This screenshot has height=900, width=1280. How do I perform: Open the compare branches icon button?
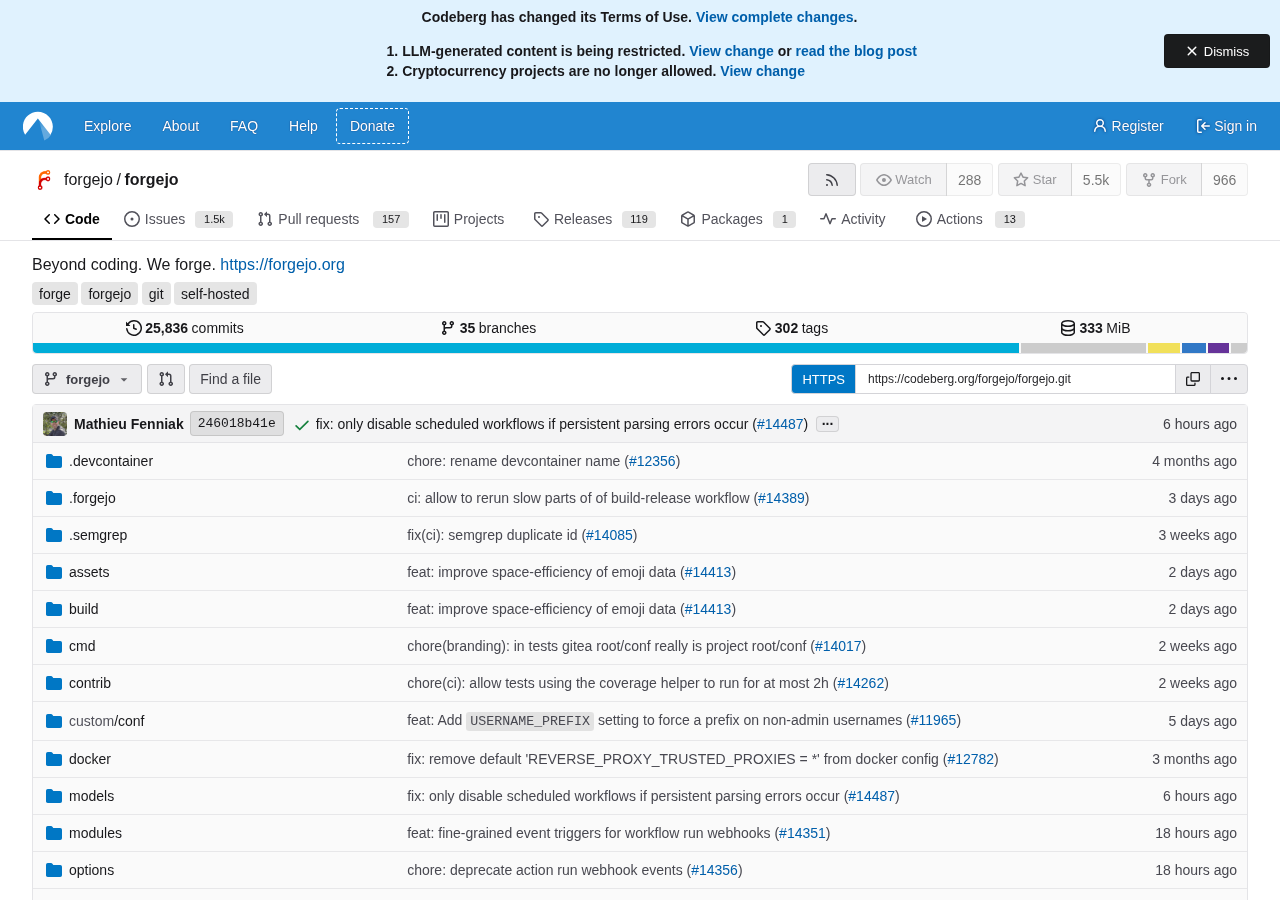[x=166, y=379]
